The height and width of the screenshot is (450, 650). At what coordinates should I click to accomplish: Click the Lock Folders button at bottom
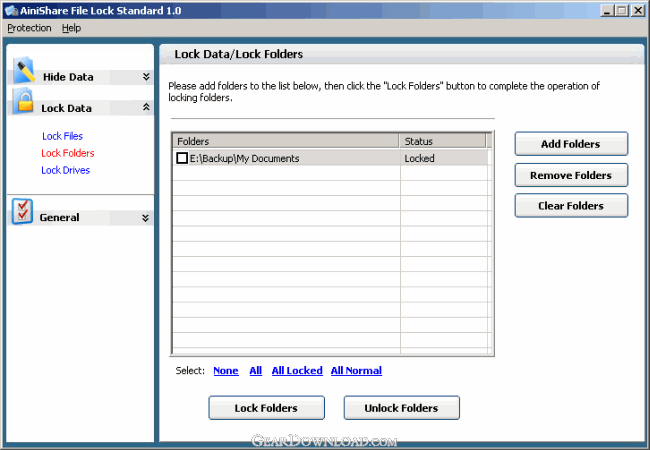click(x=267, y=408)
